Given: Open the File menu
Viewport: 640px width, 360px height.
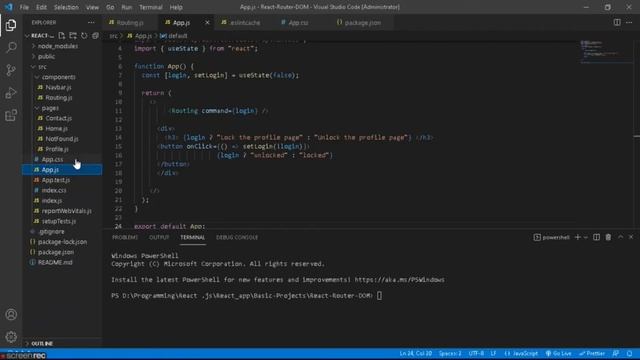Looking at the screenshot, I should (x=24, y=7).
